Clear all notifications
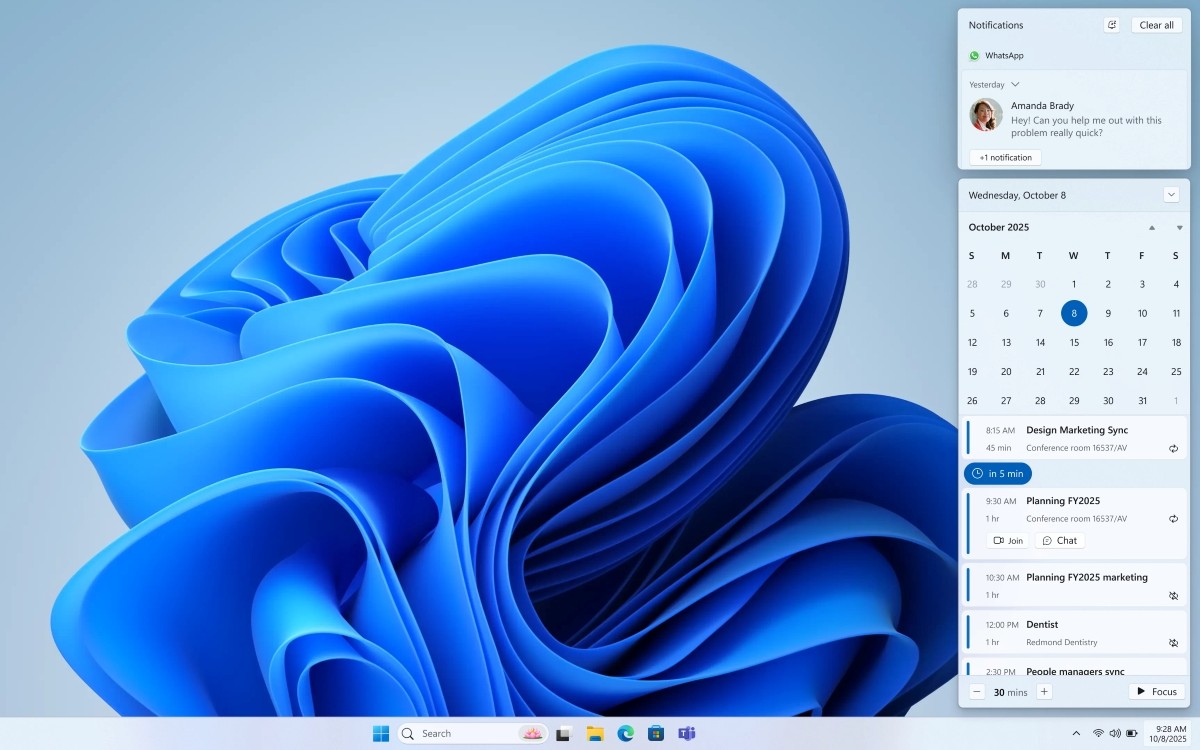The image size is (1200, 750). (1156, 25)
